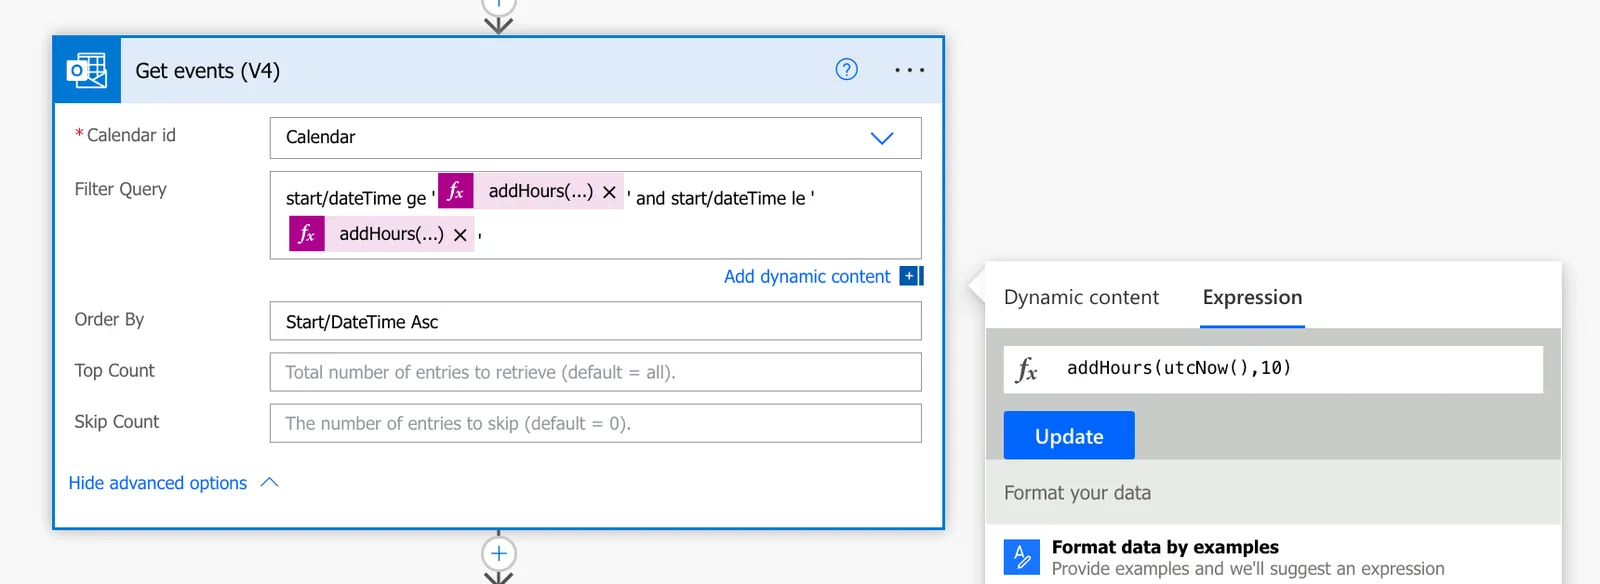Click the Add dynamic content link
The width and height of the screenshot is (1600, 584).
point(807,276)
